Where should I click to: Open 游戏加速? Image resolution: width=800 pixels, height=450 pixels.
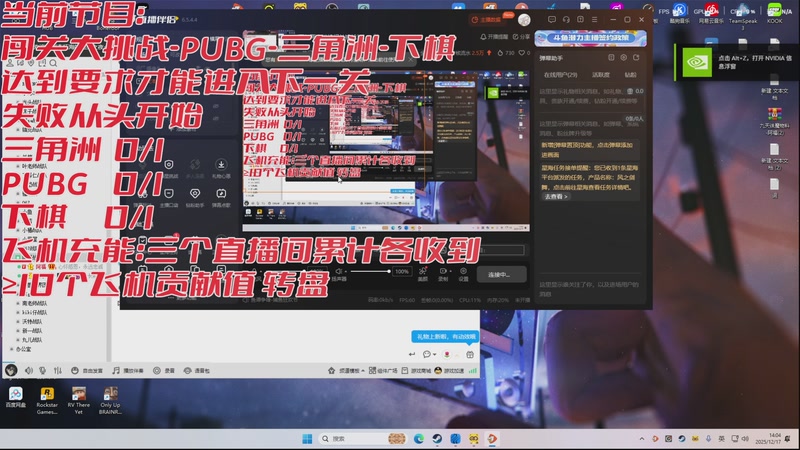pos(449,370)
